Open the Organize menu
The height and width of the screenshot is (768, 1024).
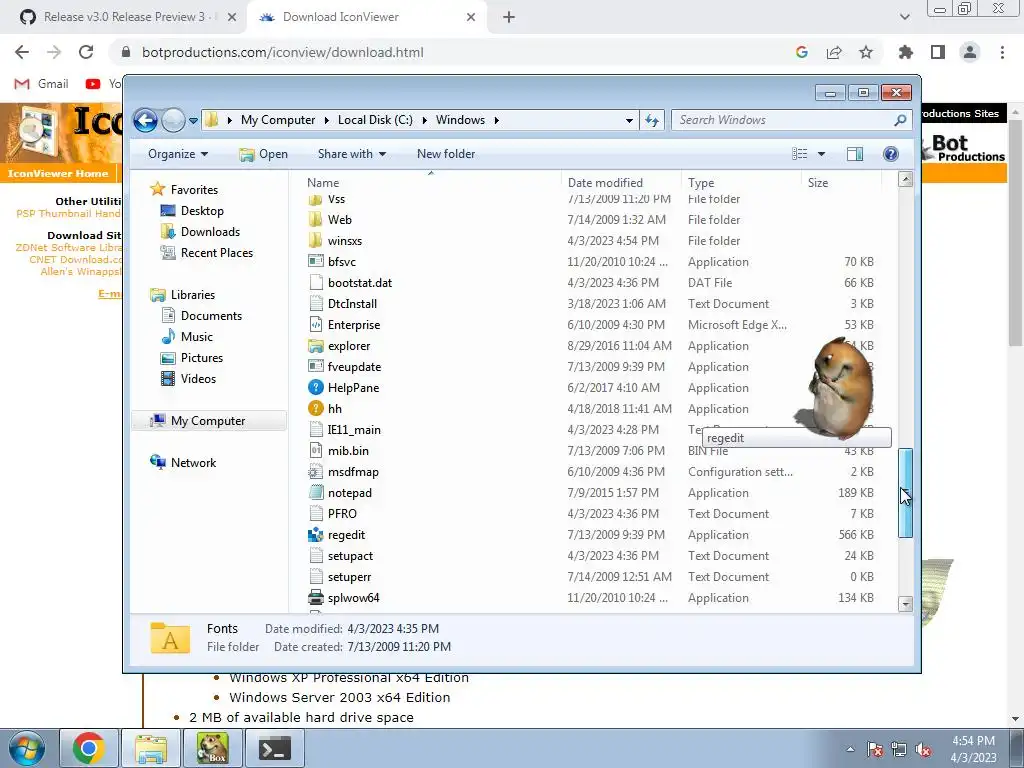pos(178,154)
